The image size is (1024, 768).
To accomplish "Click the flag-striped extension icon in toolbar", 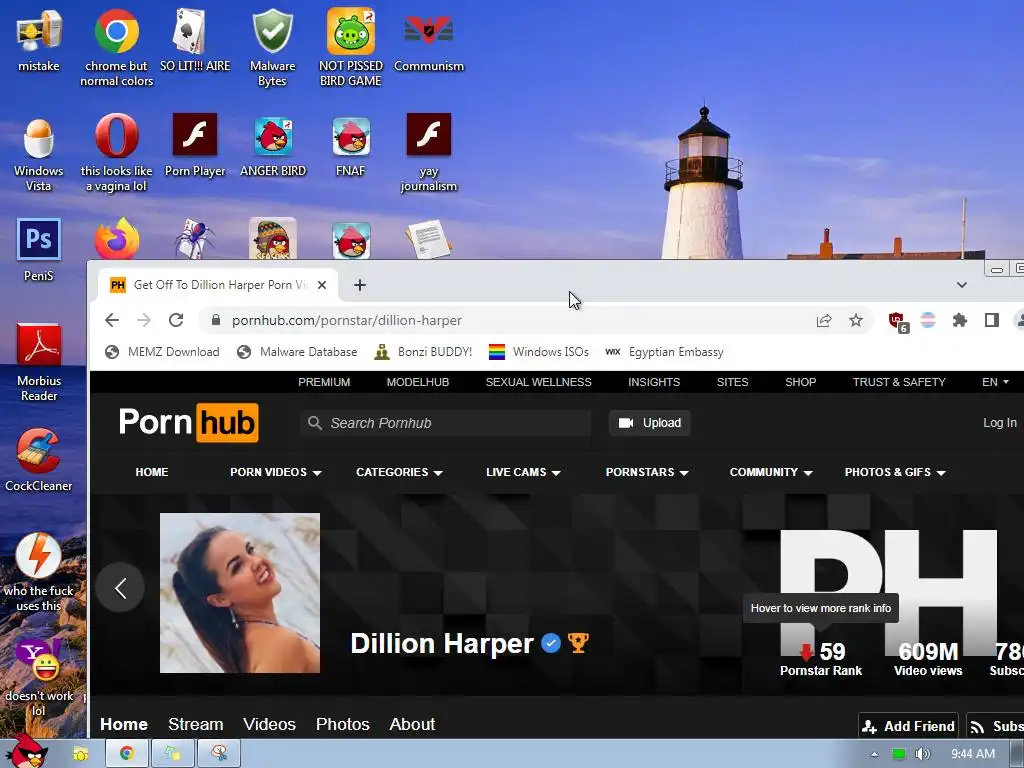I will 928,320.
